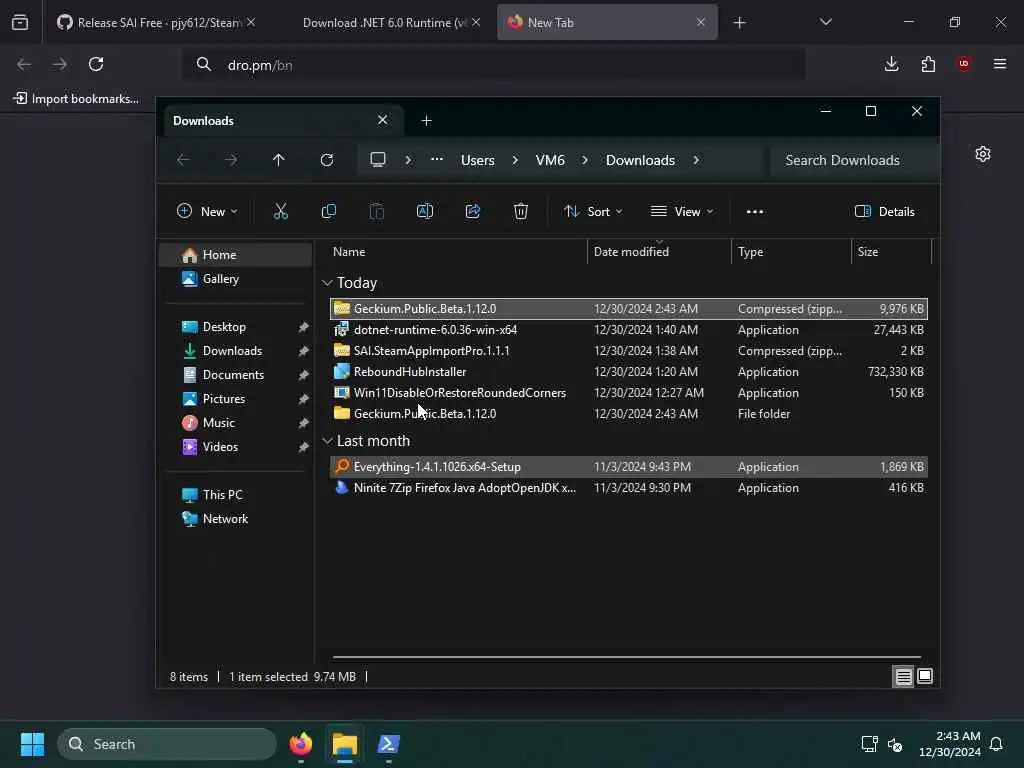
Task: Collapse the Last month group
Action: (327, 441)
